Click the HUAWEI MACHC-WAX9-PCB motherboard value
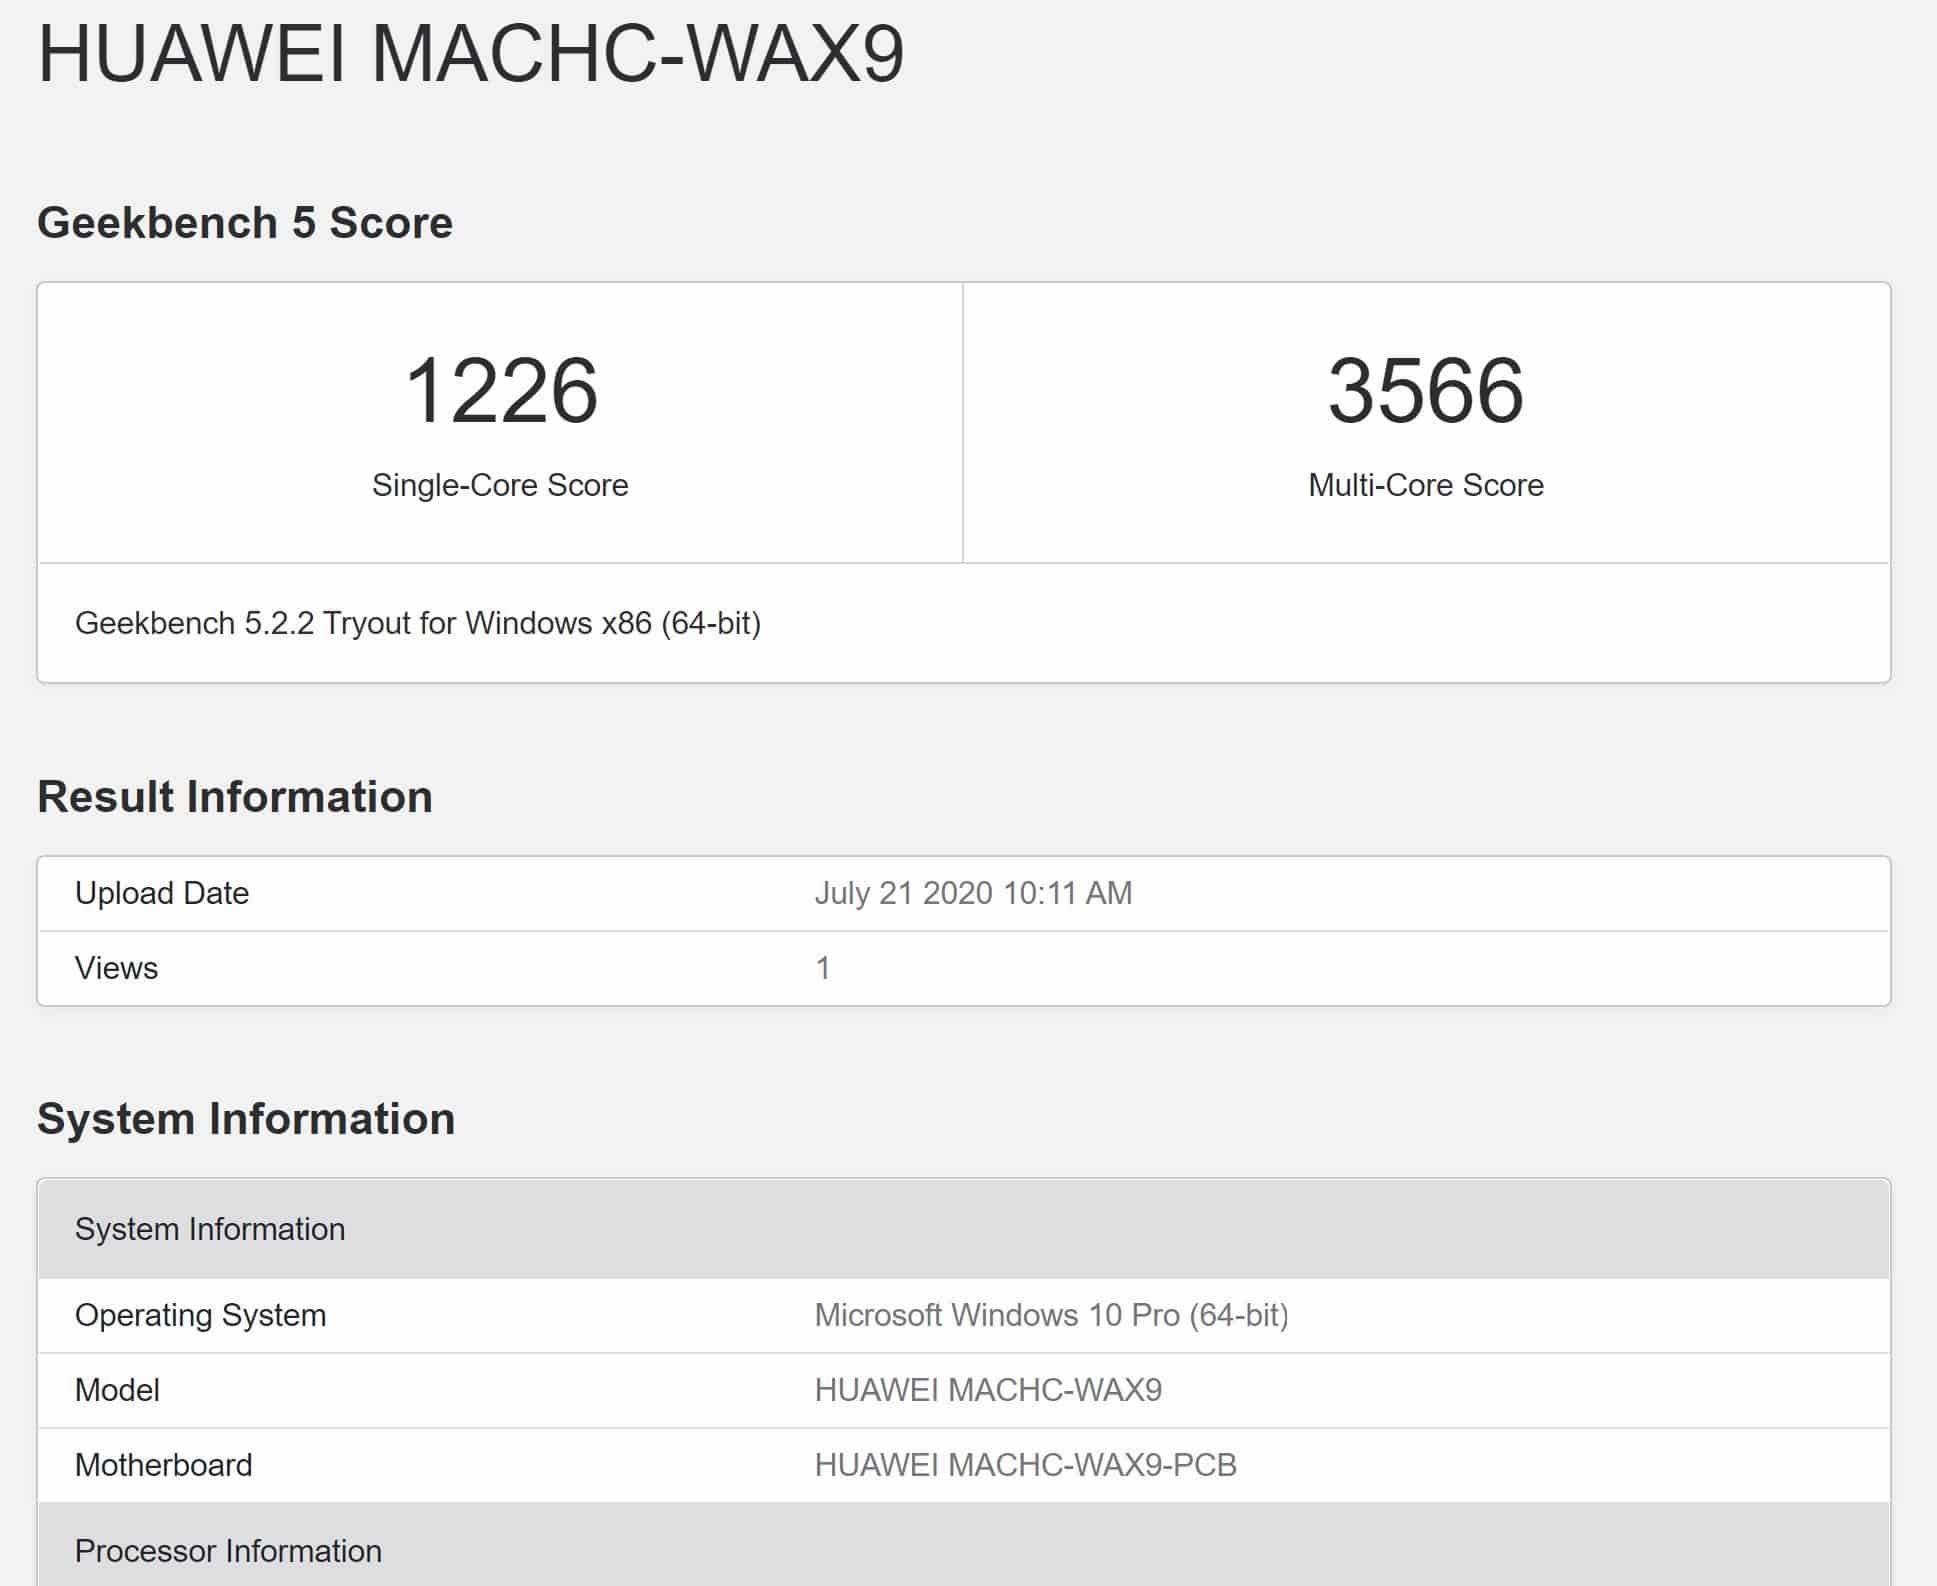Image resolution: width=1937 pixels, height=1586 pixels. click(x=1025, y=1465)
